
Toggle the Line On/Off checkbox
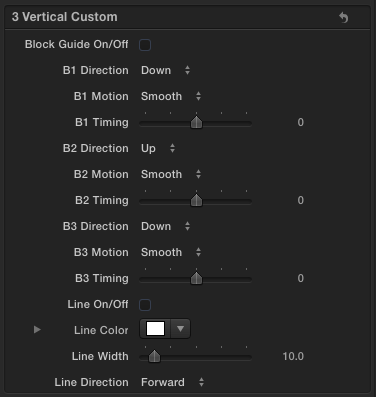tap(145, 305)
